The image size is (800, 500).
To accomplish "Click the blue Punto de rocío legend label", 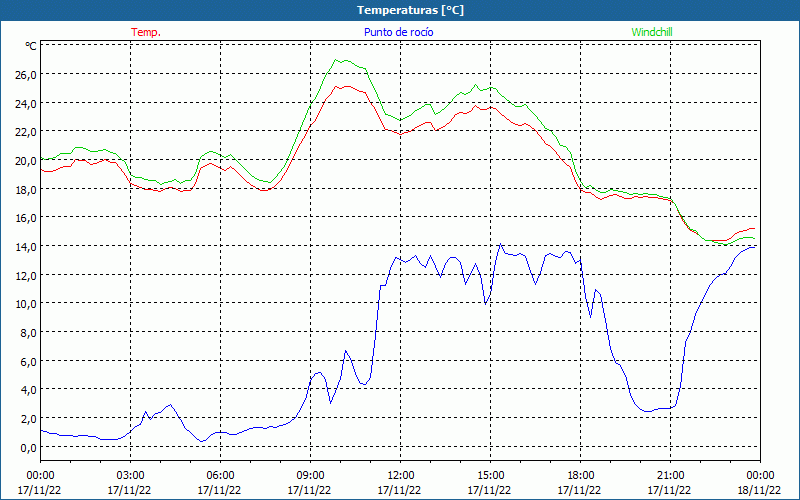I will click(x=398, y=32).
